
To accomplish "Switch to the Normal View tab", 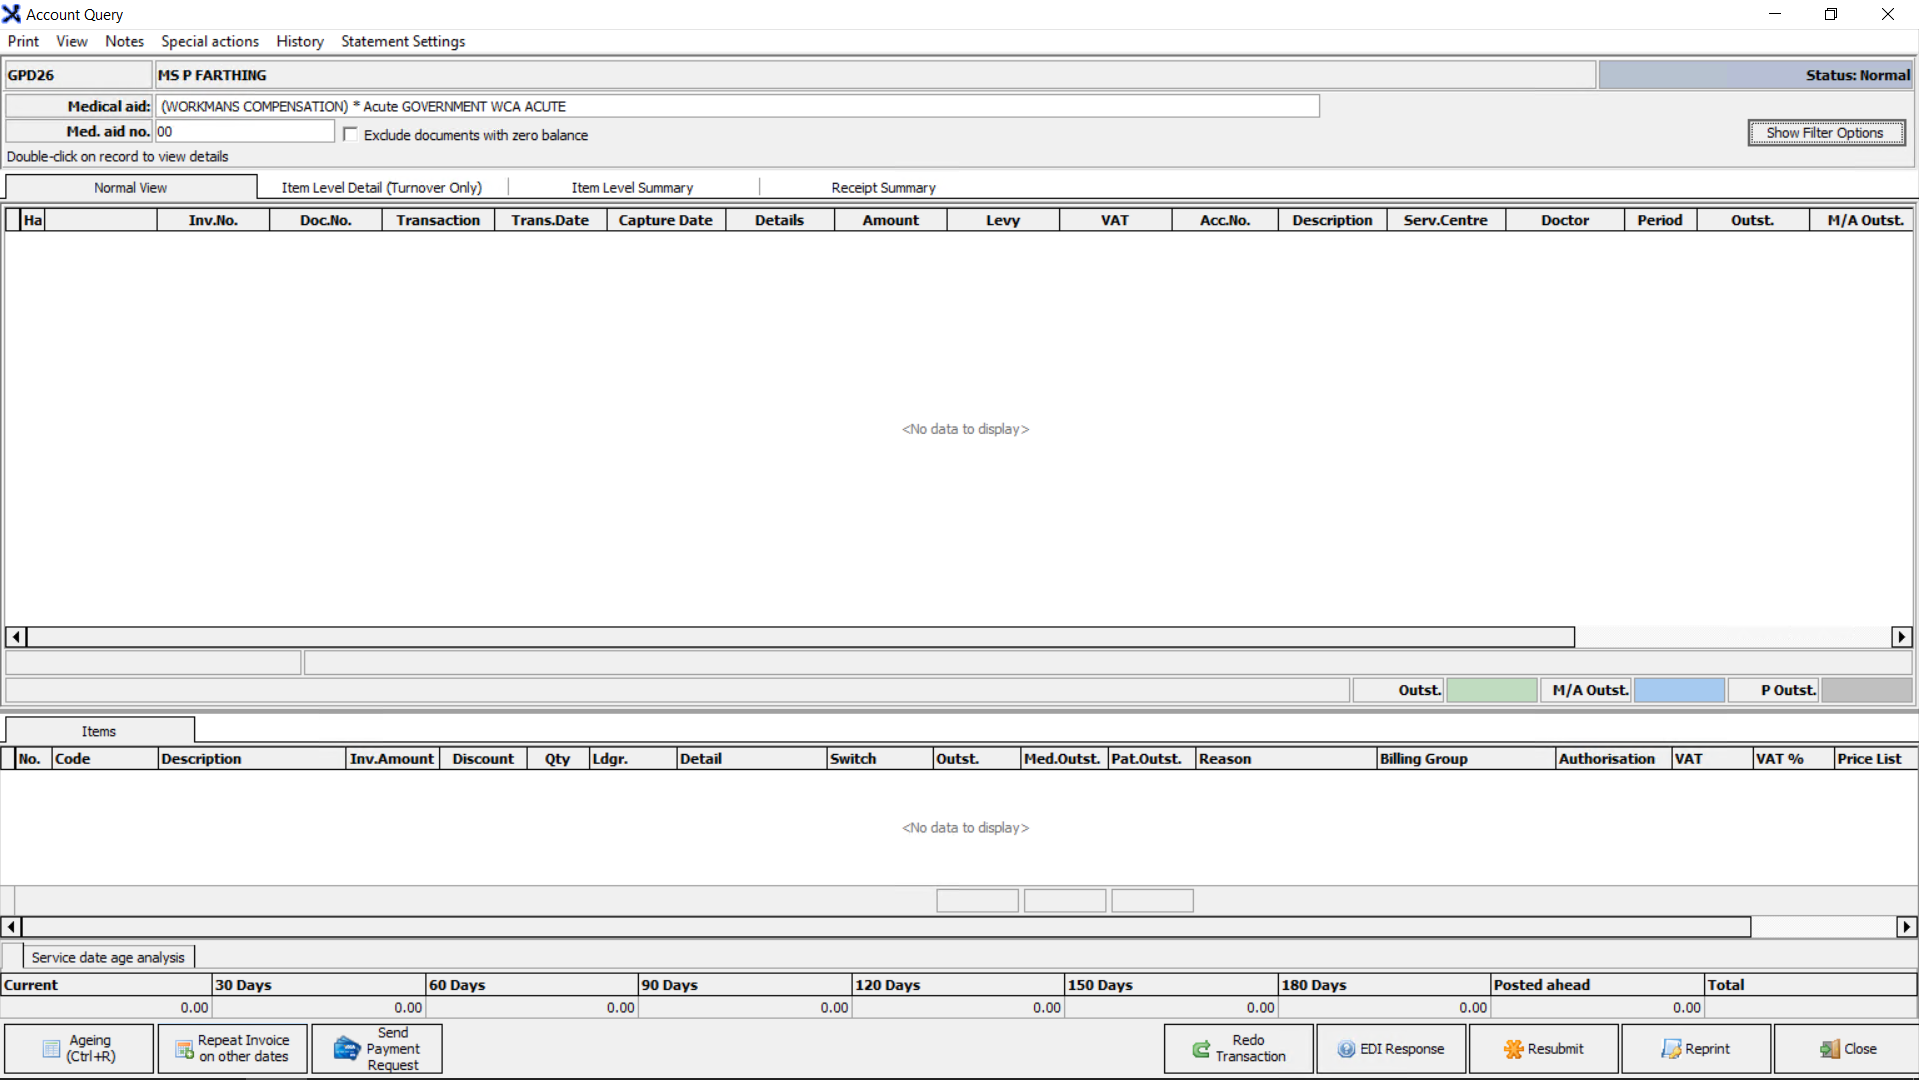I will tap(131, 187).
